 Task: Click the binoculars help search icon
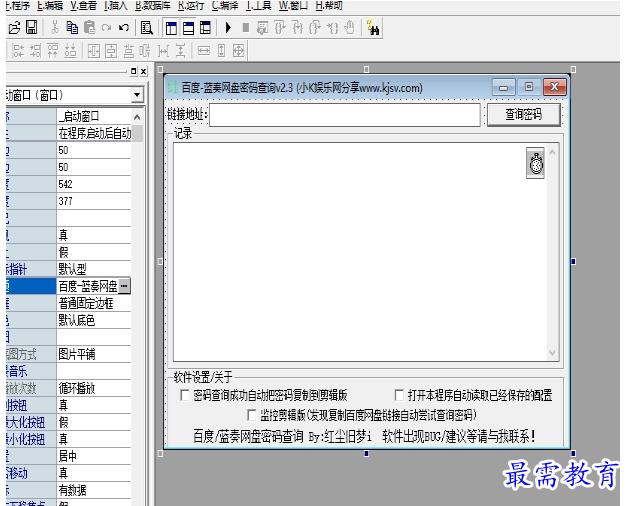point(373,28)
